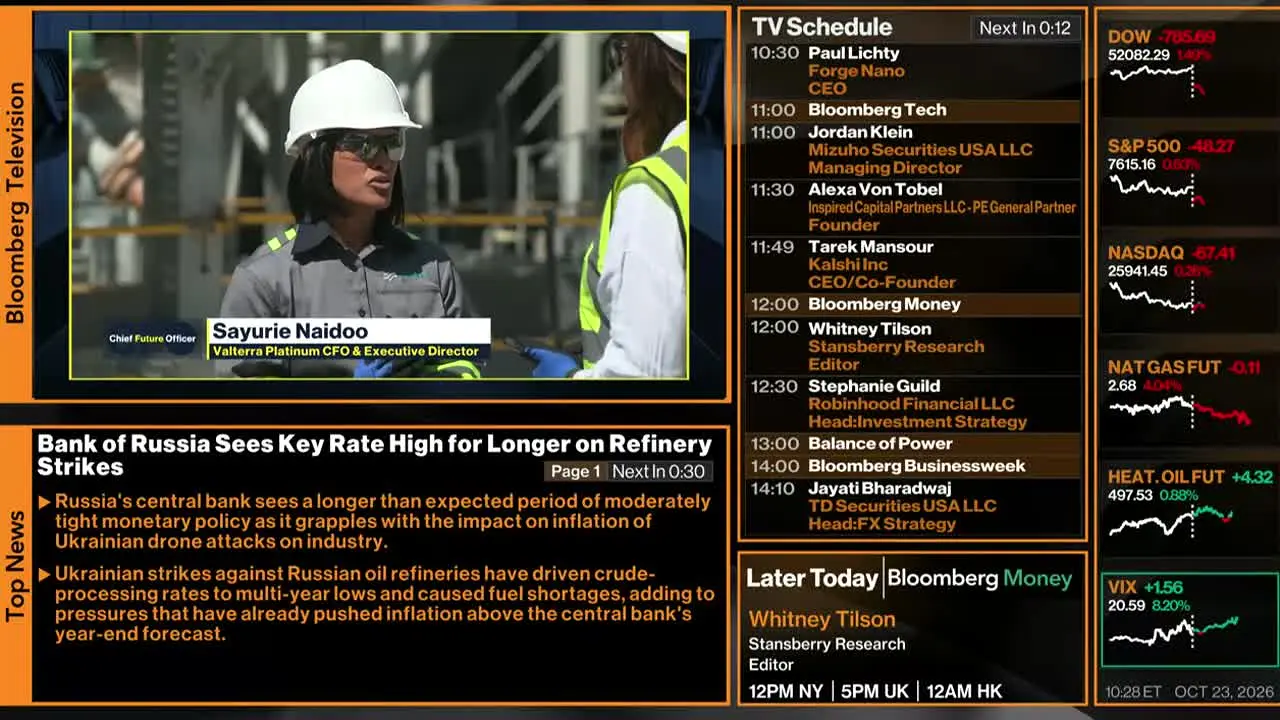1280x720 pixels.
Task: Open the S&P 500 index tile
Action: click(1188, 174)
